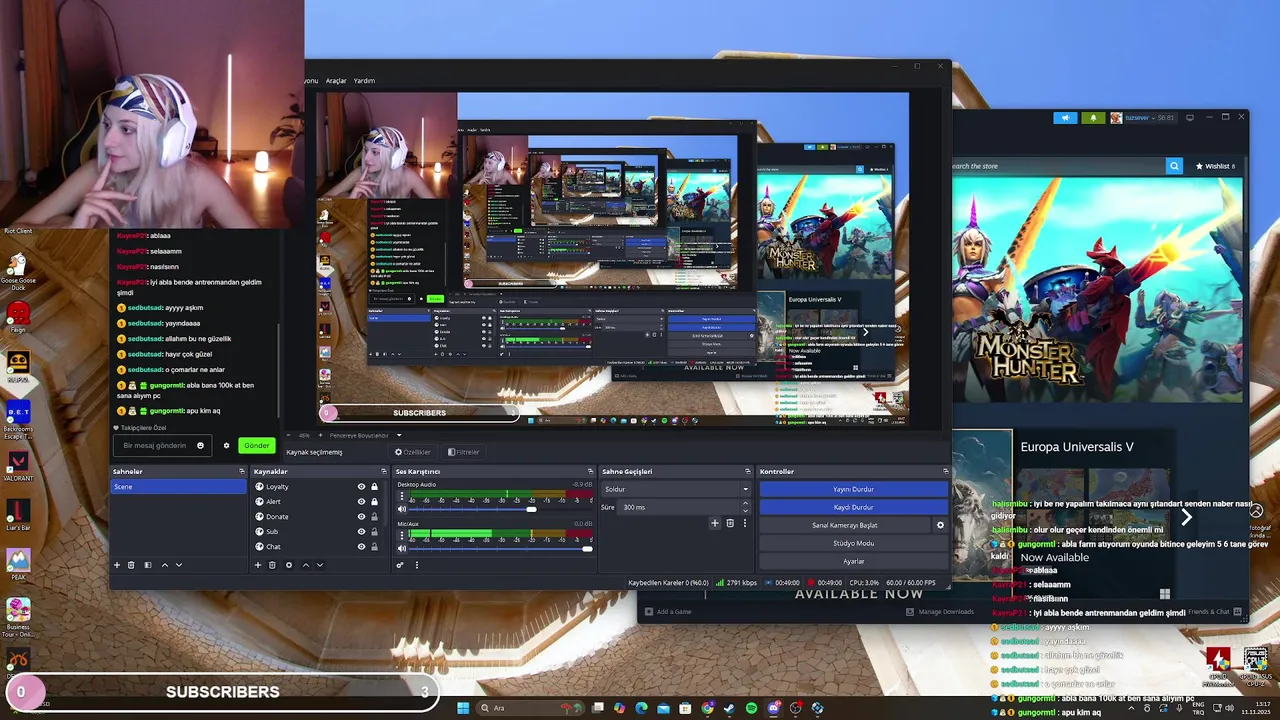Image resolution: width=1280 pixels, height=720 pixels.
Task: Toggle lock on Loyalty source
Action: click(375, 487)
